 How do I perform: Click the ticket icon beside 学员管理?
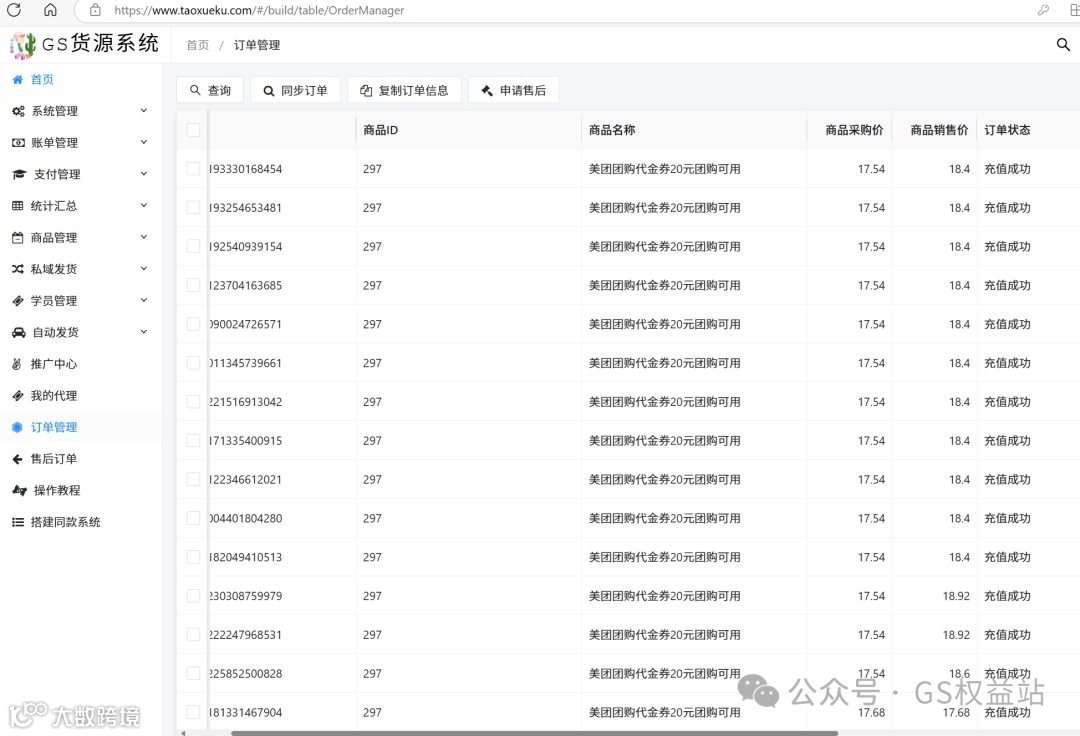click(x=18, y=301)
